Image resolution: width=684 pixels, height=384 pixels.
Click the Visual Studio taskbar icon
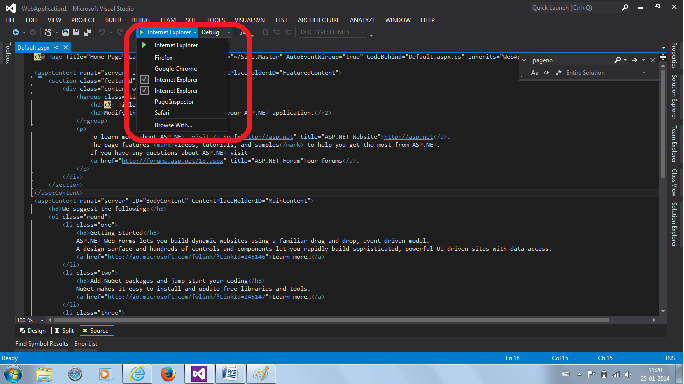coord(198,374)
